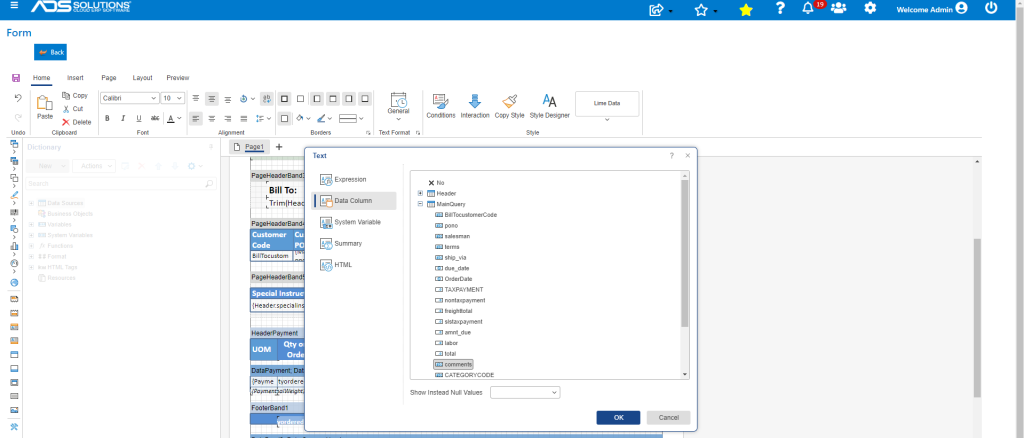The image size is (1024, 438).
Task: Click the toolbox setup wrench icon
Action: [x=14, y=428]
